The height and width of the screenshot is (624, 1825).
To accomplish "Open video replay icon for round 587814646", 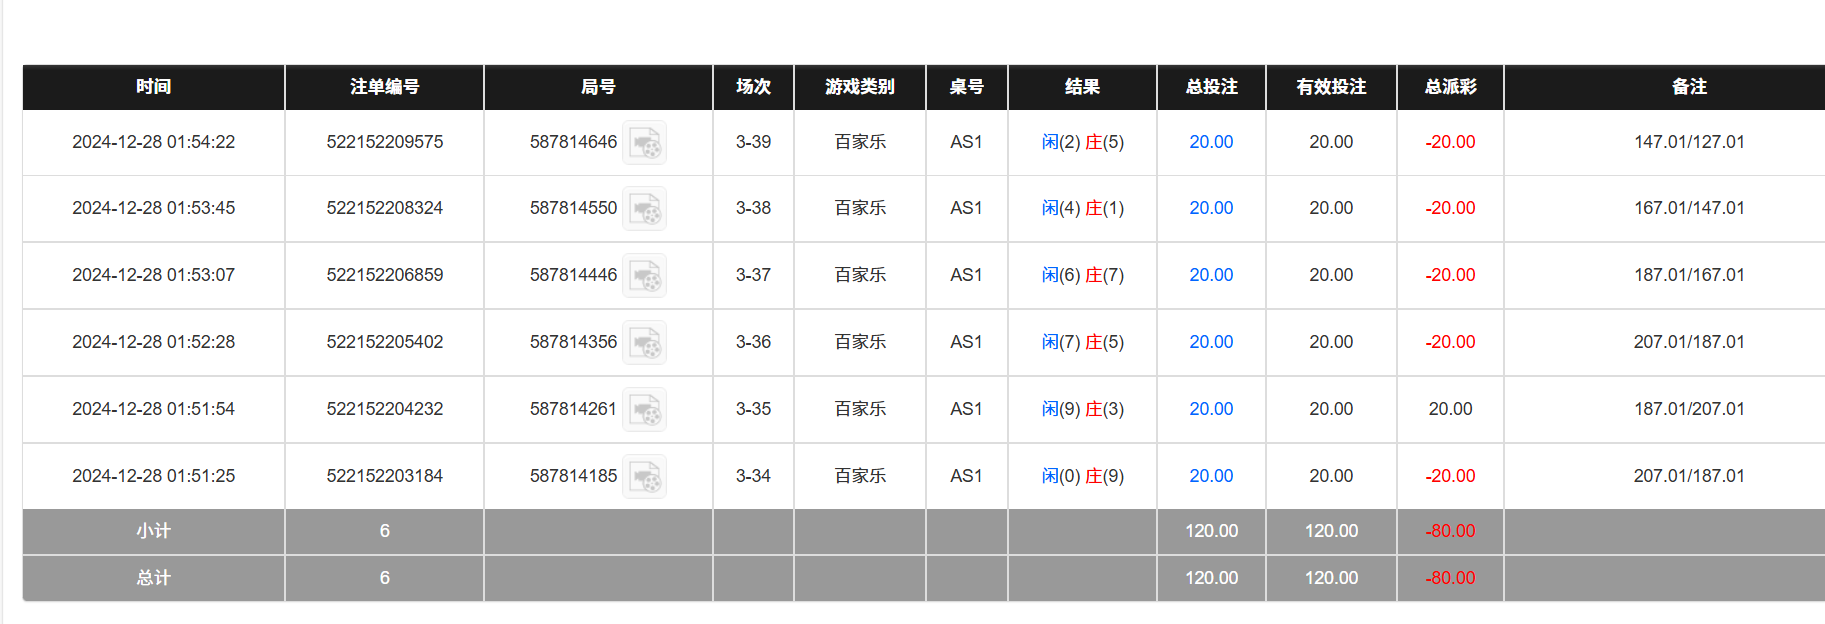I will [x=645, y=143].
